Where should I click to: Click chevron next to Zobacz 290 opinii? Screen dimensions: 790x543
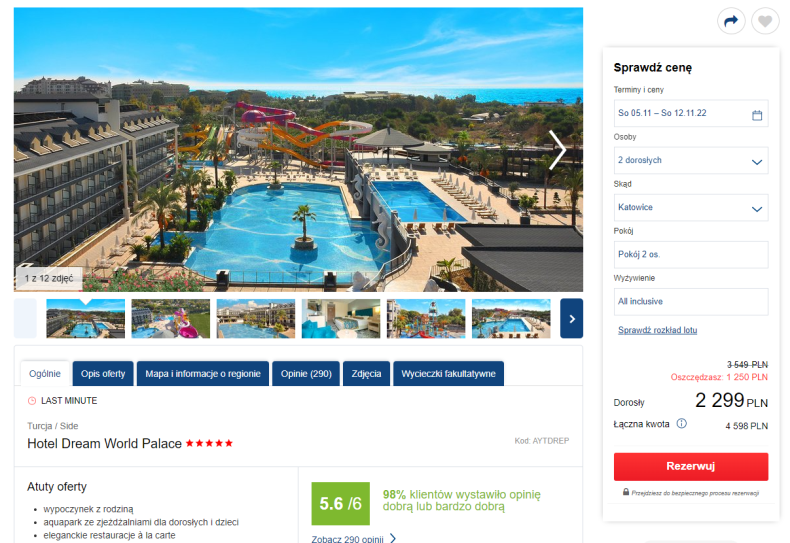tap(393, 538)
